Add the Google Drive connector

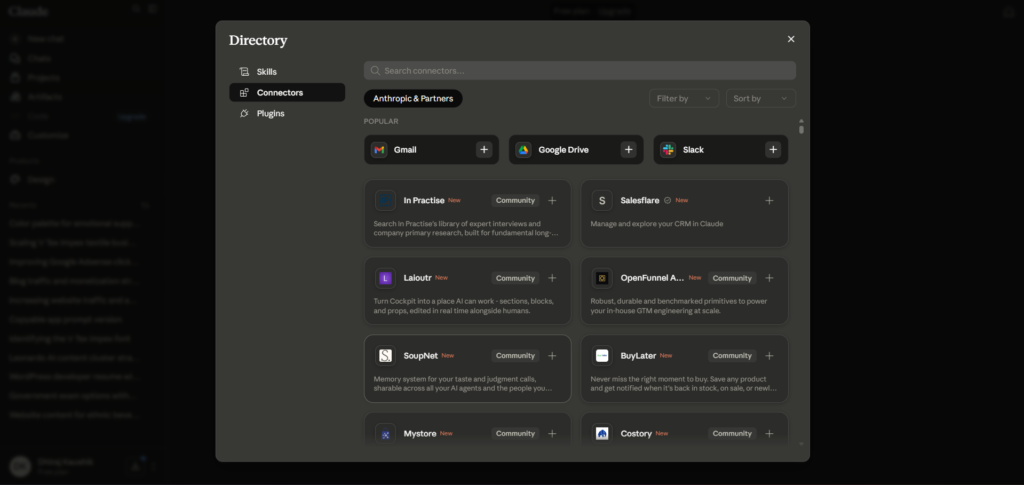pos(628,149)
